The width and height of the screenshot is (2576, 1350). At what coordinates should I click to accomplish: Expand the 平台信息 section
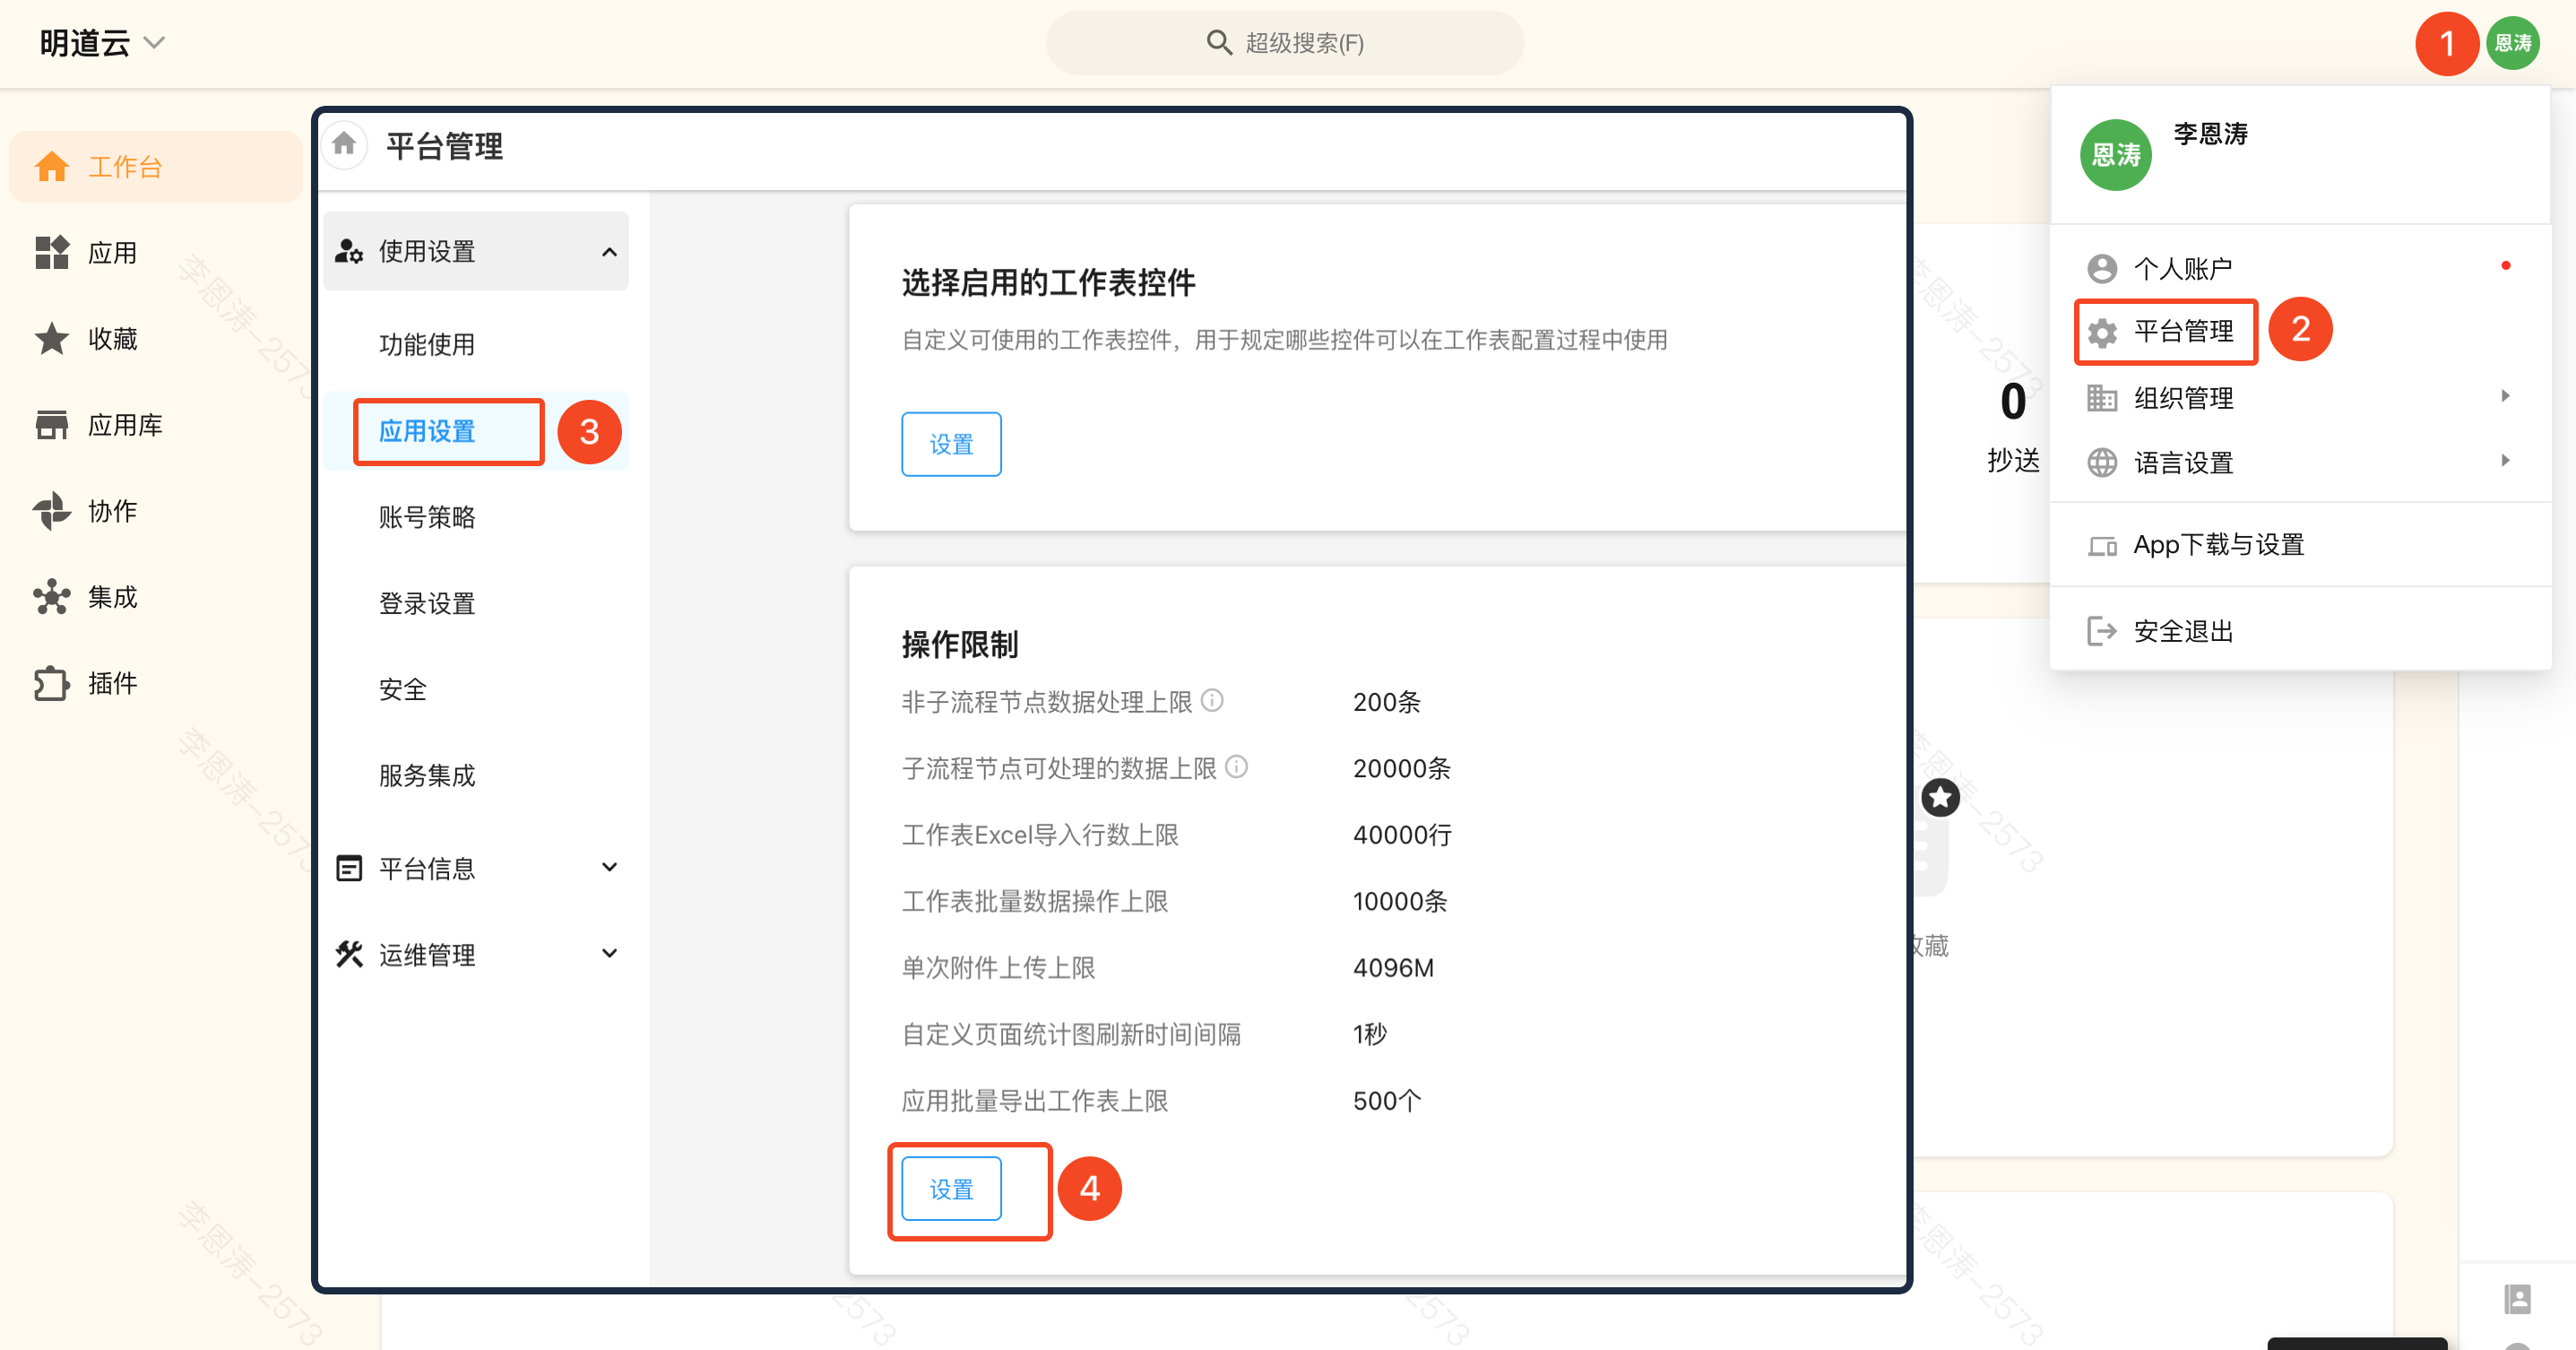click(609, 867)
